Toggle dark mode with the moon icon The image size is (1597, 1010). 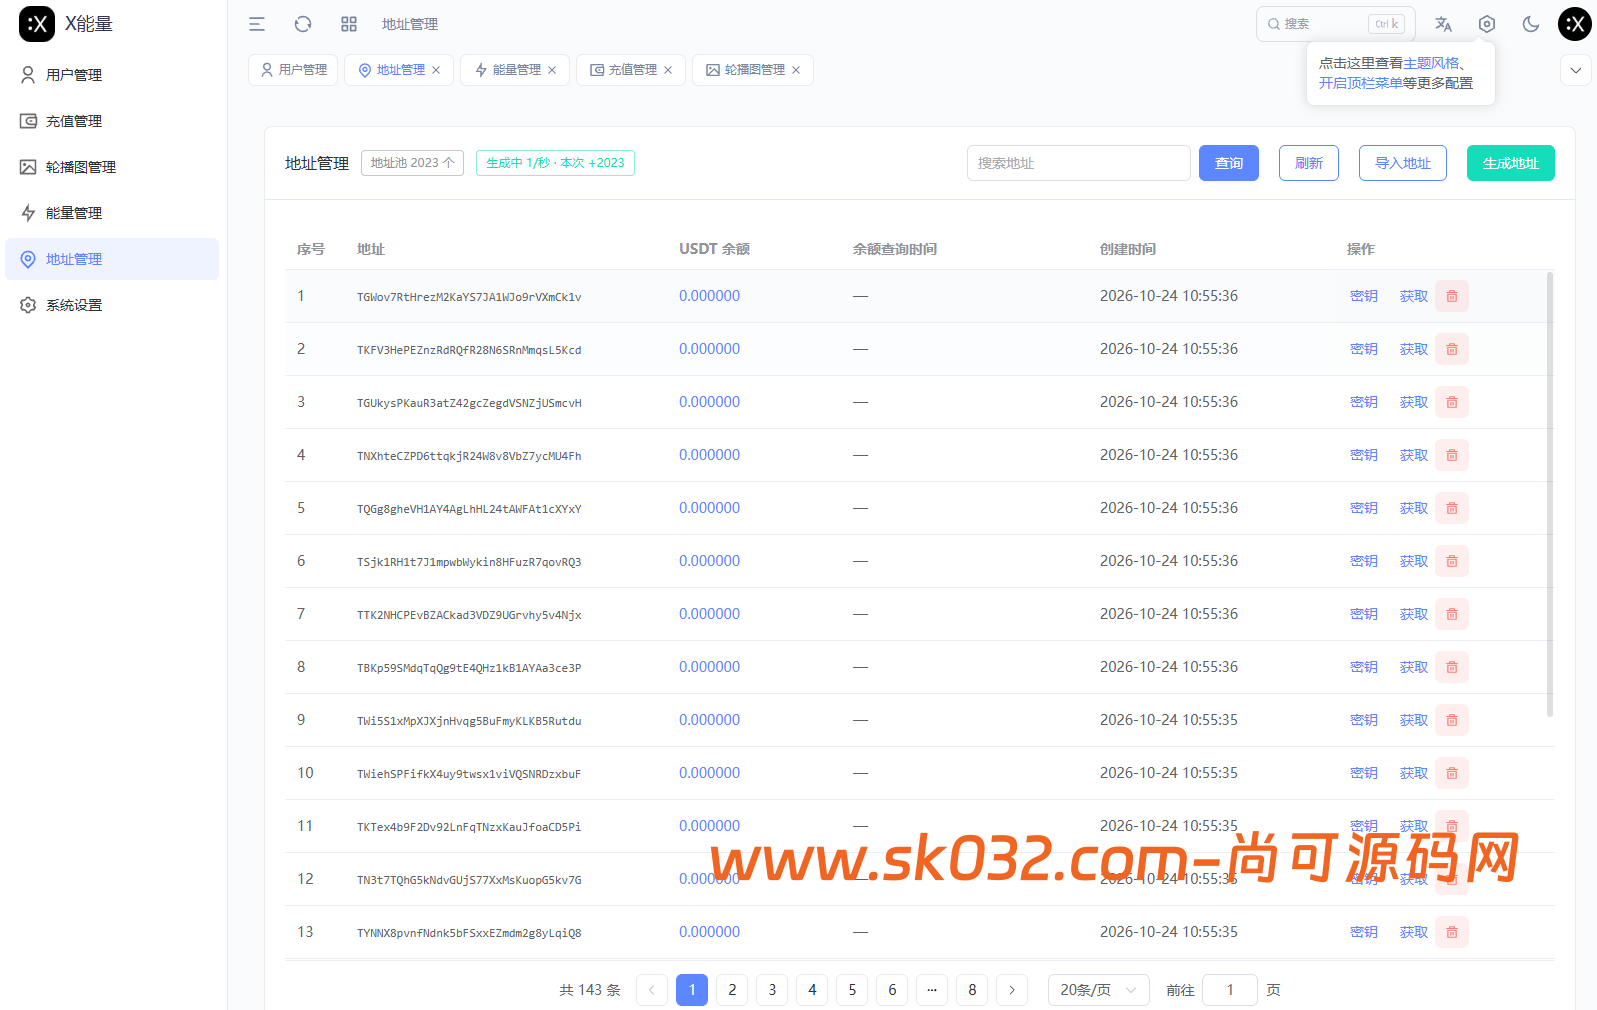tap(1531, 24)
